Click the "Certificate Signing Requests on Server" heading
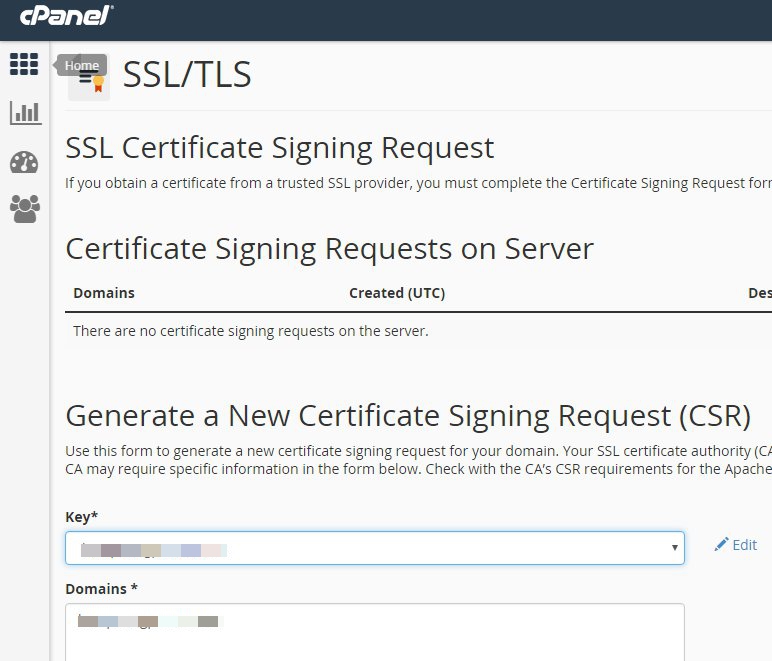This screenshot has width=772, height=661. 329,248
